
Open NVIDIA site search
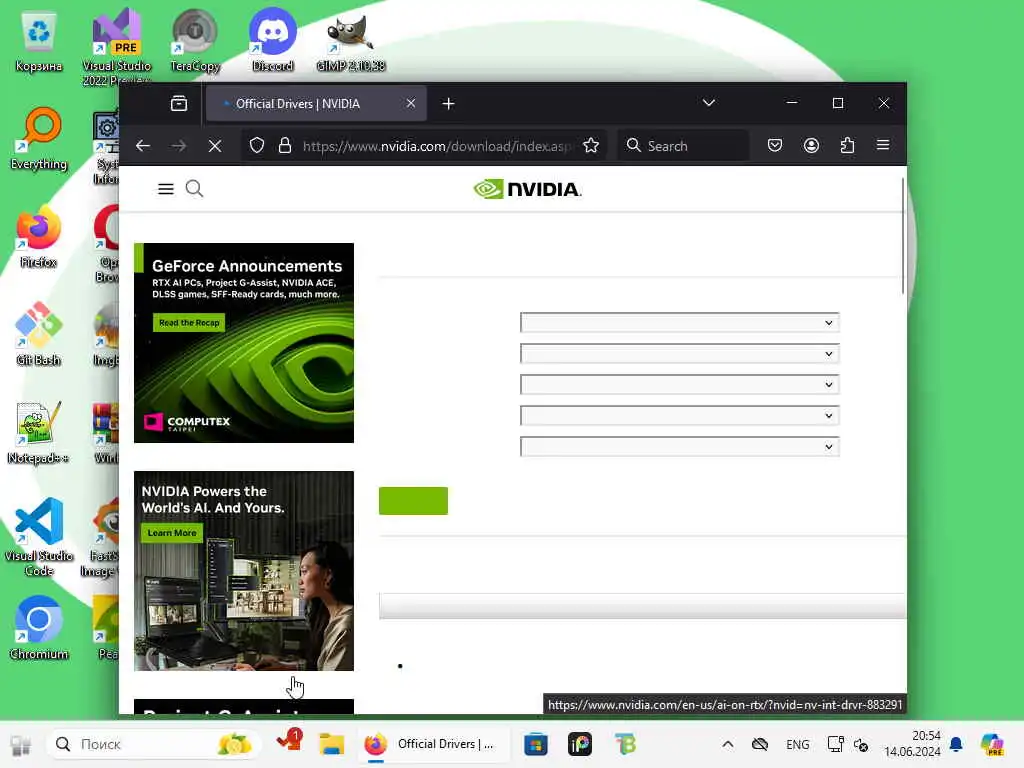coord(194,189)
